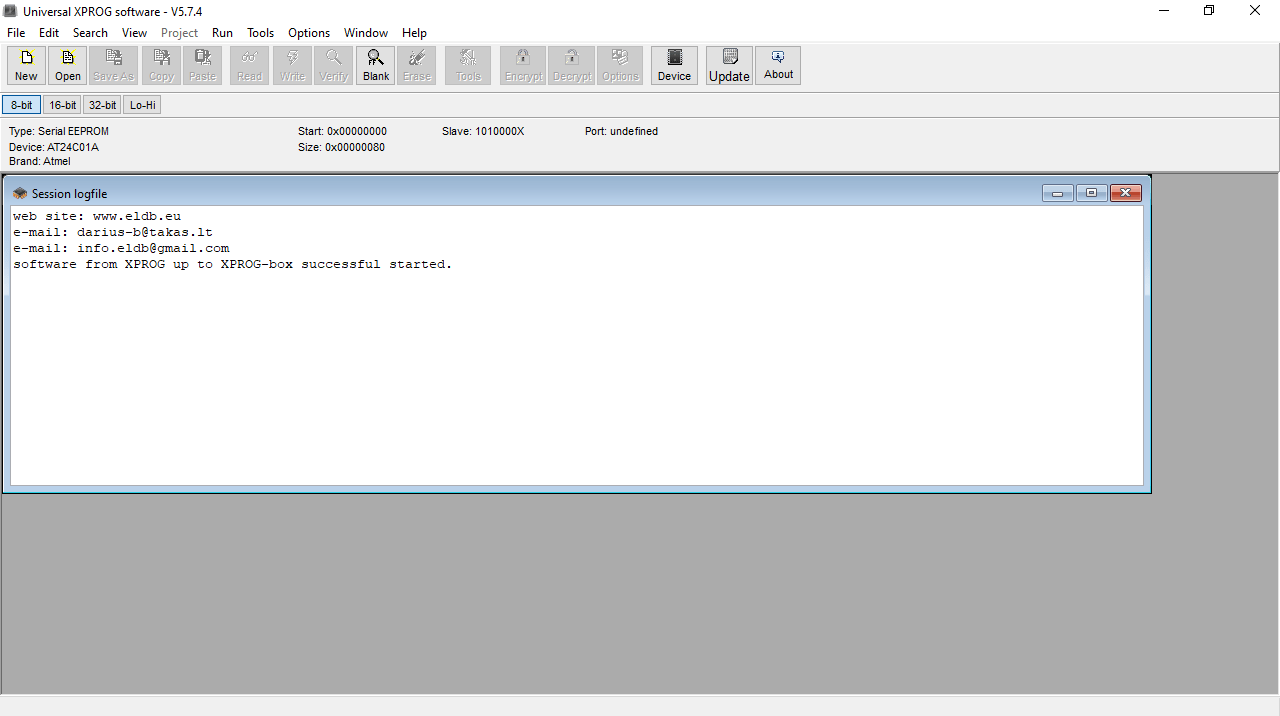Toggle the Lo-Hi byte order
Viewport: 1280px width, 716px height.
click(x=142, y=105)
